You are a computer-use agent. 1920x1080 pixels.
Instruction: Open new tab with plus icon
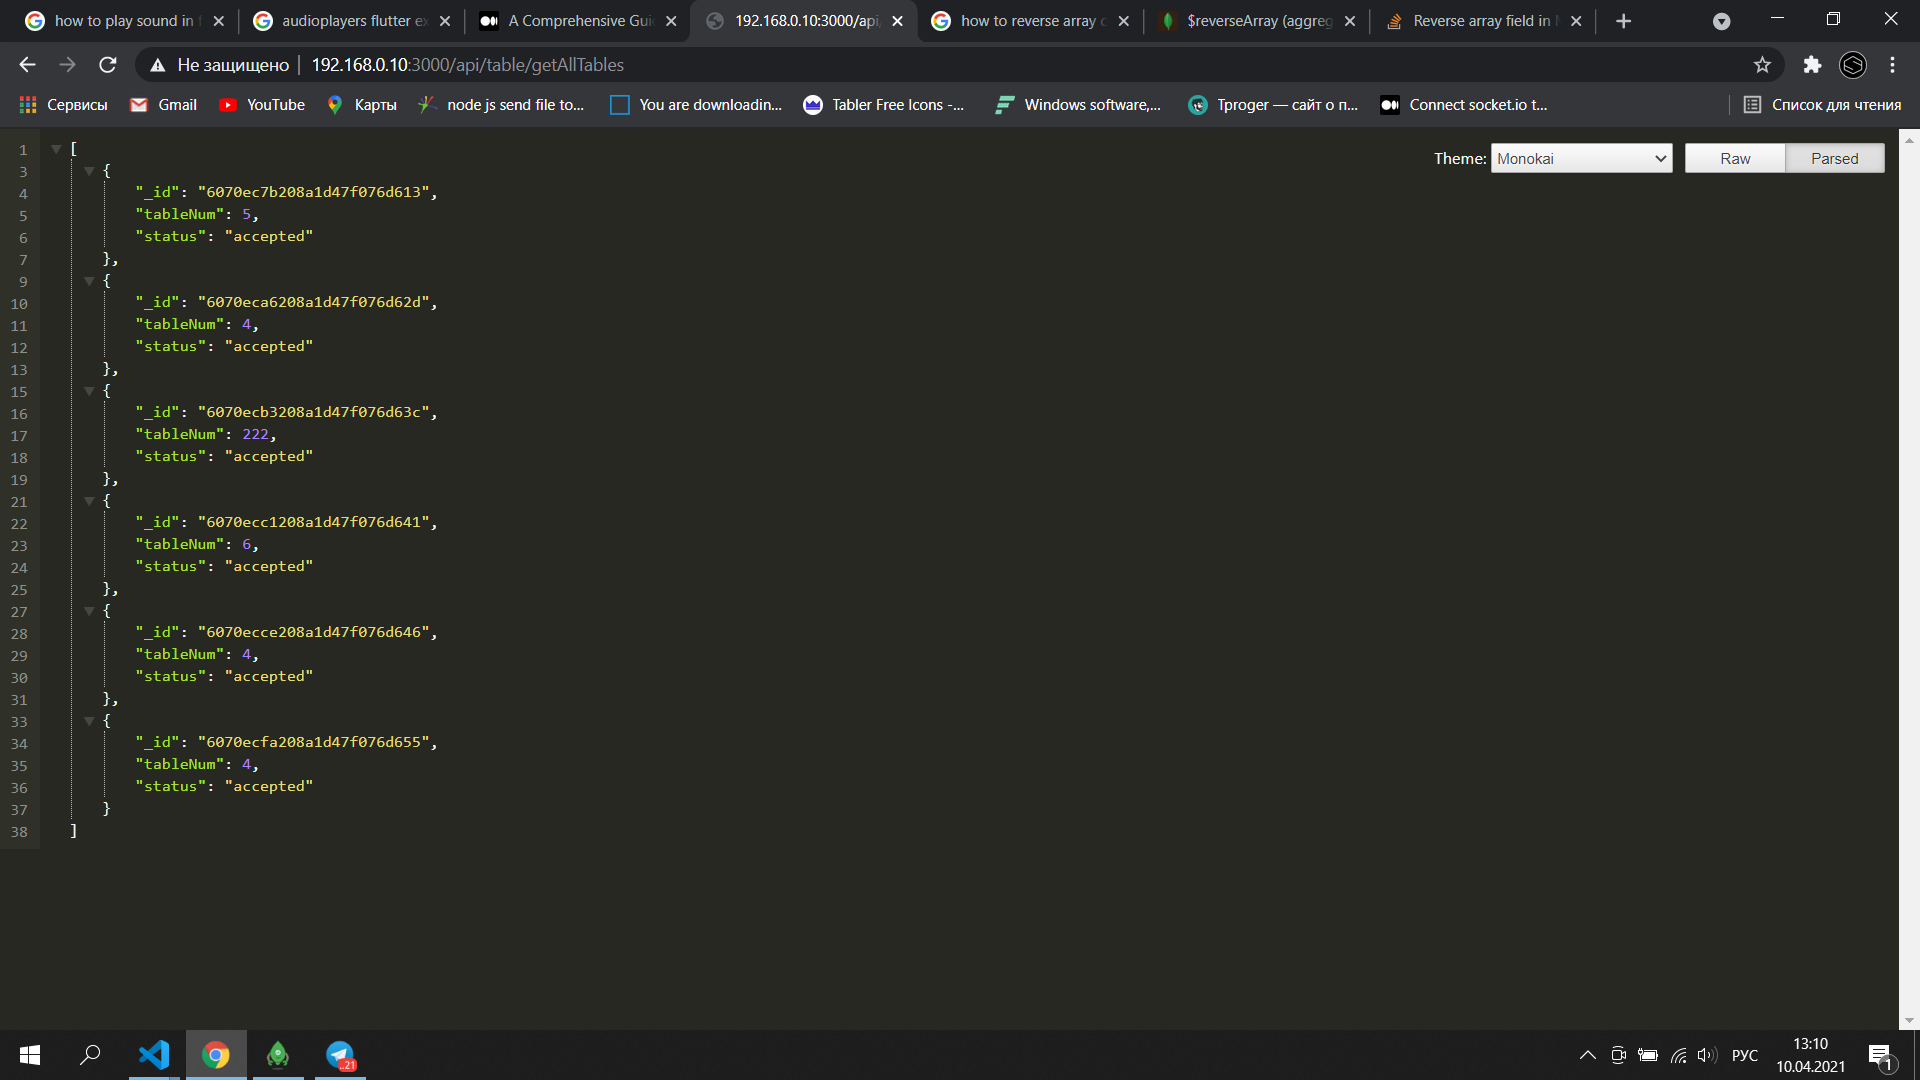1623,21
